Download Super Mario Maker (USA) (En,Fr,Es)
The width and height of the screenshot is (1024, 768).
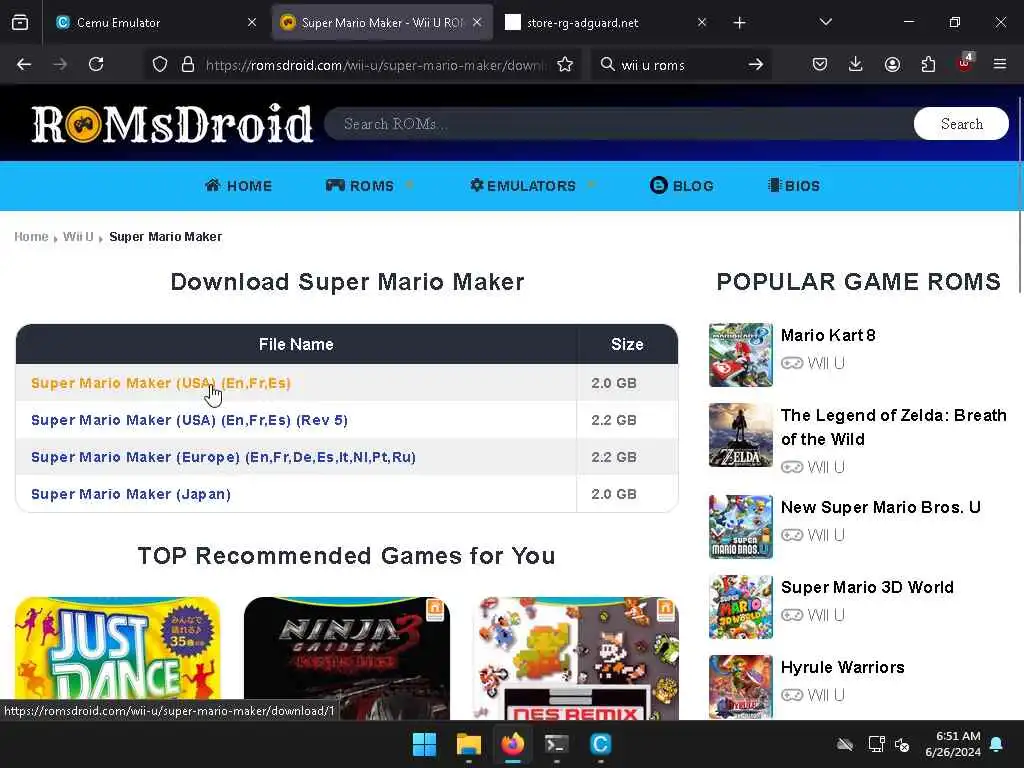click(x=161, y=383)
